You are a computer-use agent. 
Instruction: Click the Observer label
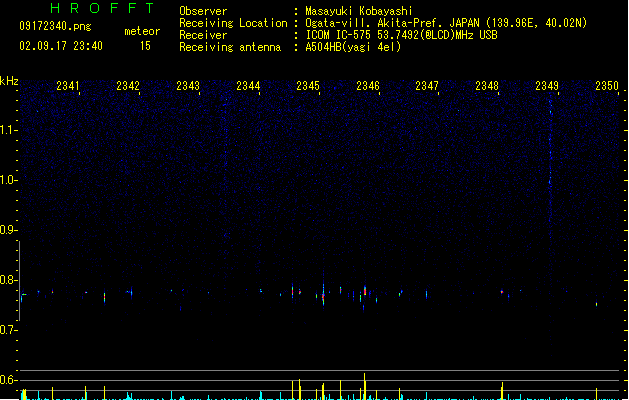[x=203, y=11]
